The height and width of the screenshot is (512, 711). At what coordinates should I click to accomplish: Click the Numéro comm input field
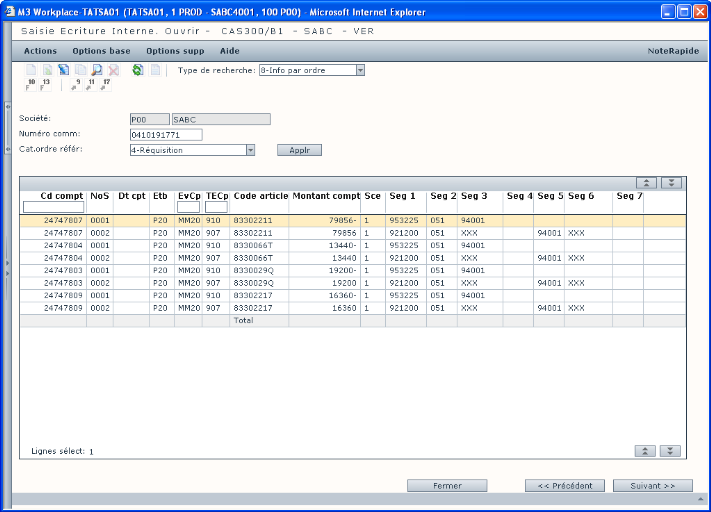pos(166,135)
